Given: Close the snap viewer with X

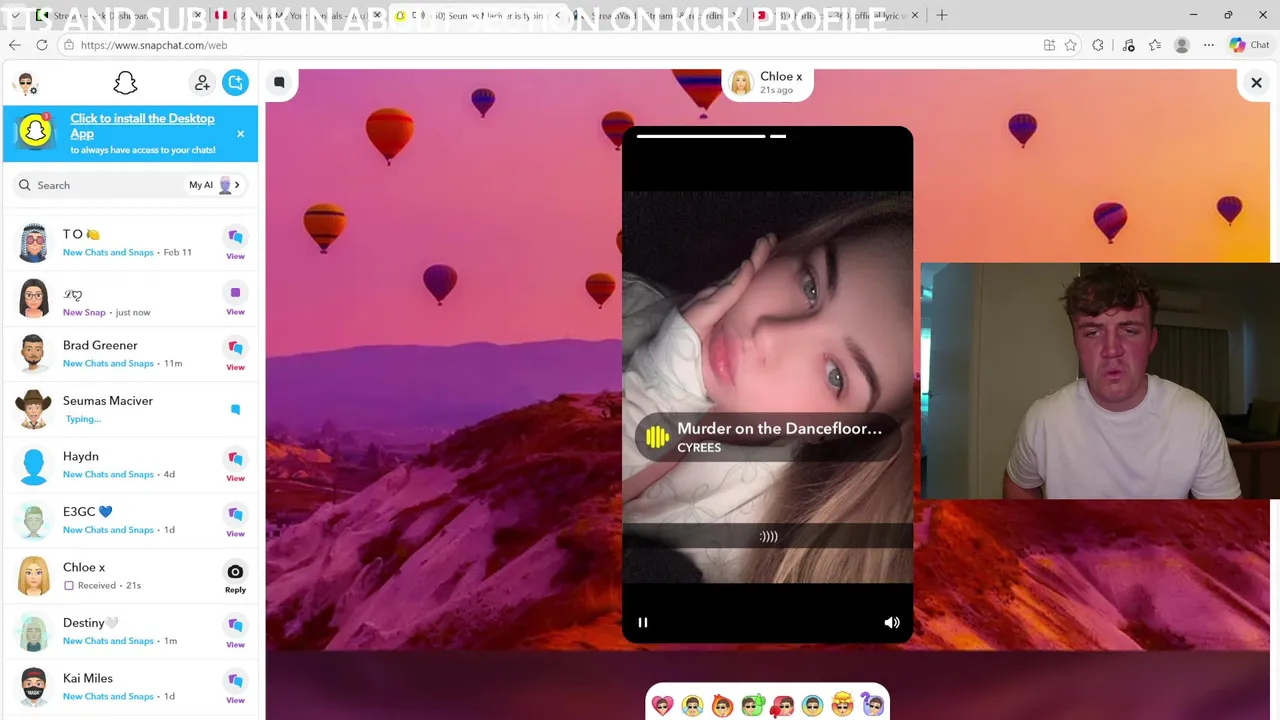Looking at the screenshot, I should tap(1256, 83).
